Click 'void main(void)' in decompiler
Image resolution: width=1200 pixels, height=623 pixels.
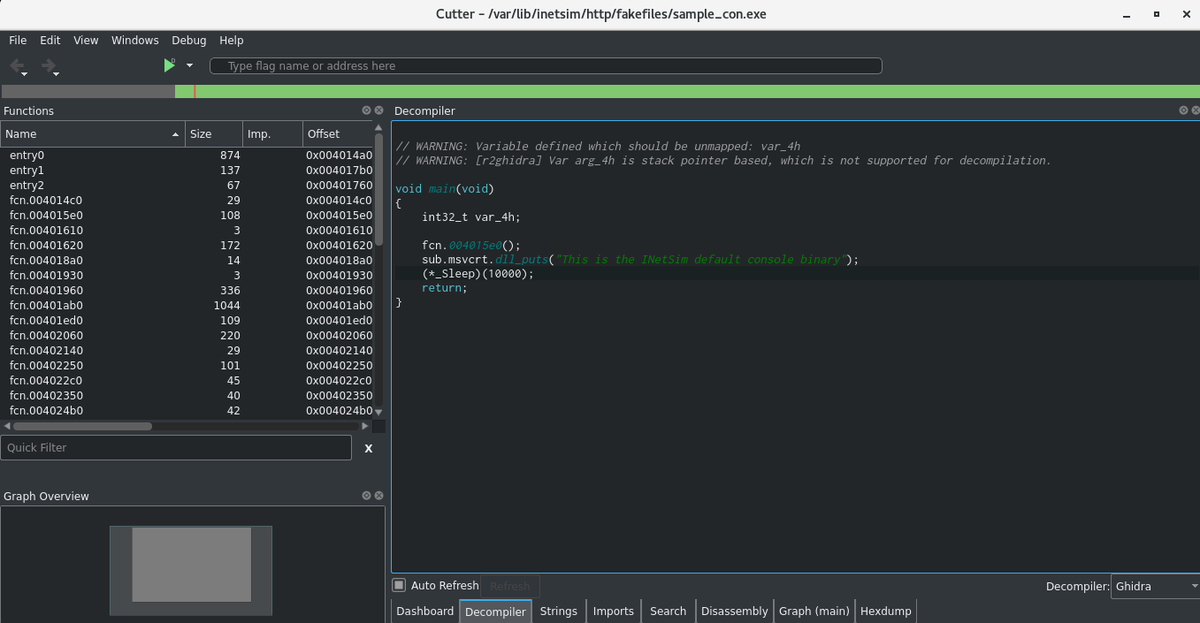(445, 188)
